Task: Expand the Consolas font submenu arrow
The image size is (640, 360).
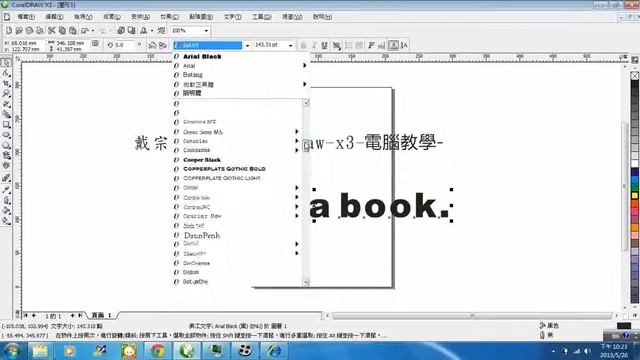Action: pyautogui.click(x=297, y=141)
